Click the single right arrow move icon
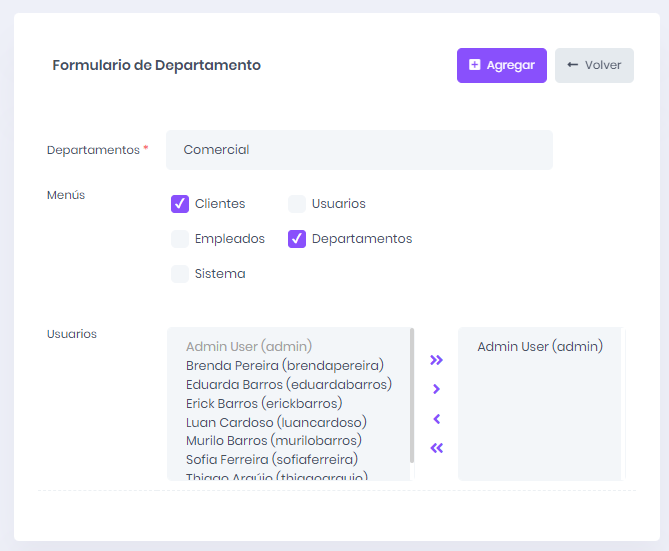Viewport: 669px width, 551px height. pyautogui.click(x=436, y=389)
